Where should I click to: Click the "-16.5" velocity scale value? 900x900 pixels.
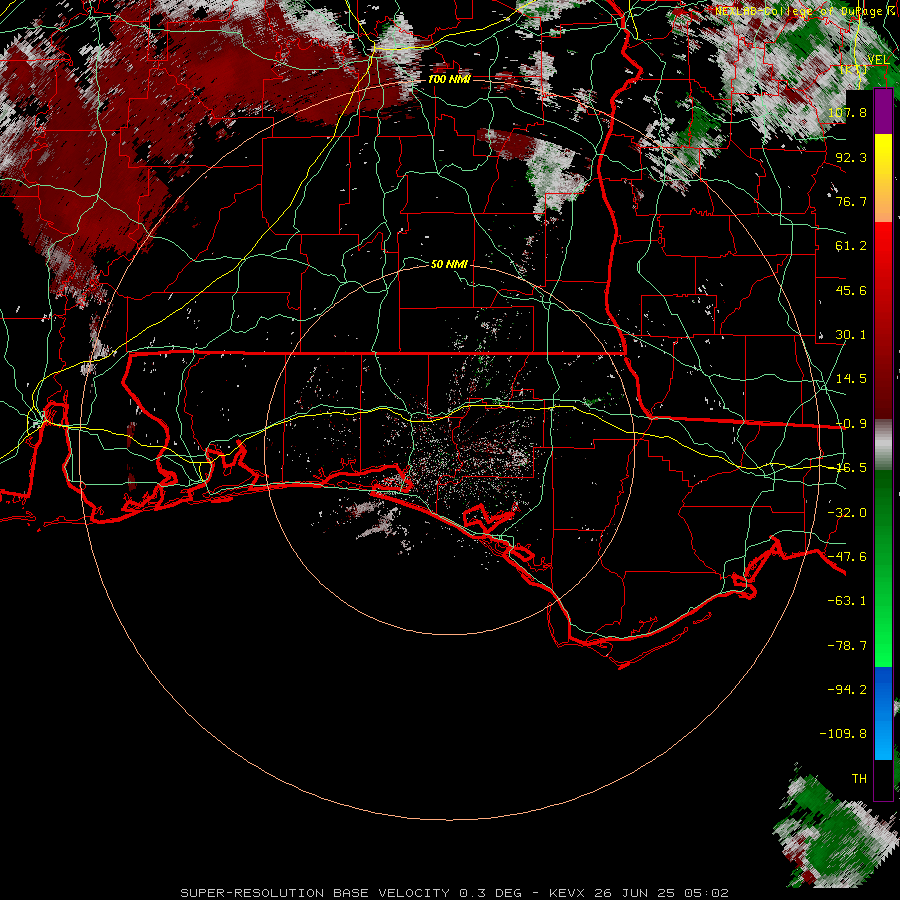point(851,468)
